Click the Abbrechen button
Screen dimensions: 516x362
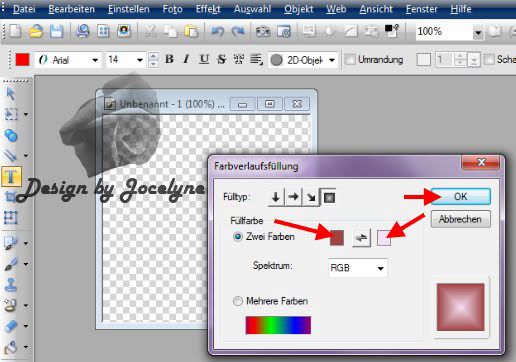tap(460, 219)
